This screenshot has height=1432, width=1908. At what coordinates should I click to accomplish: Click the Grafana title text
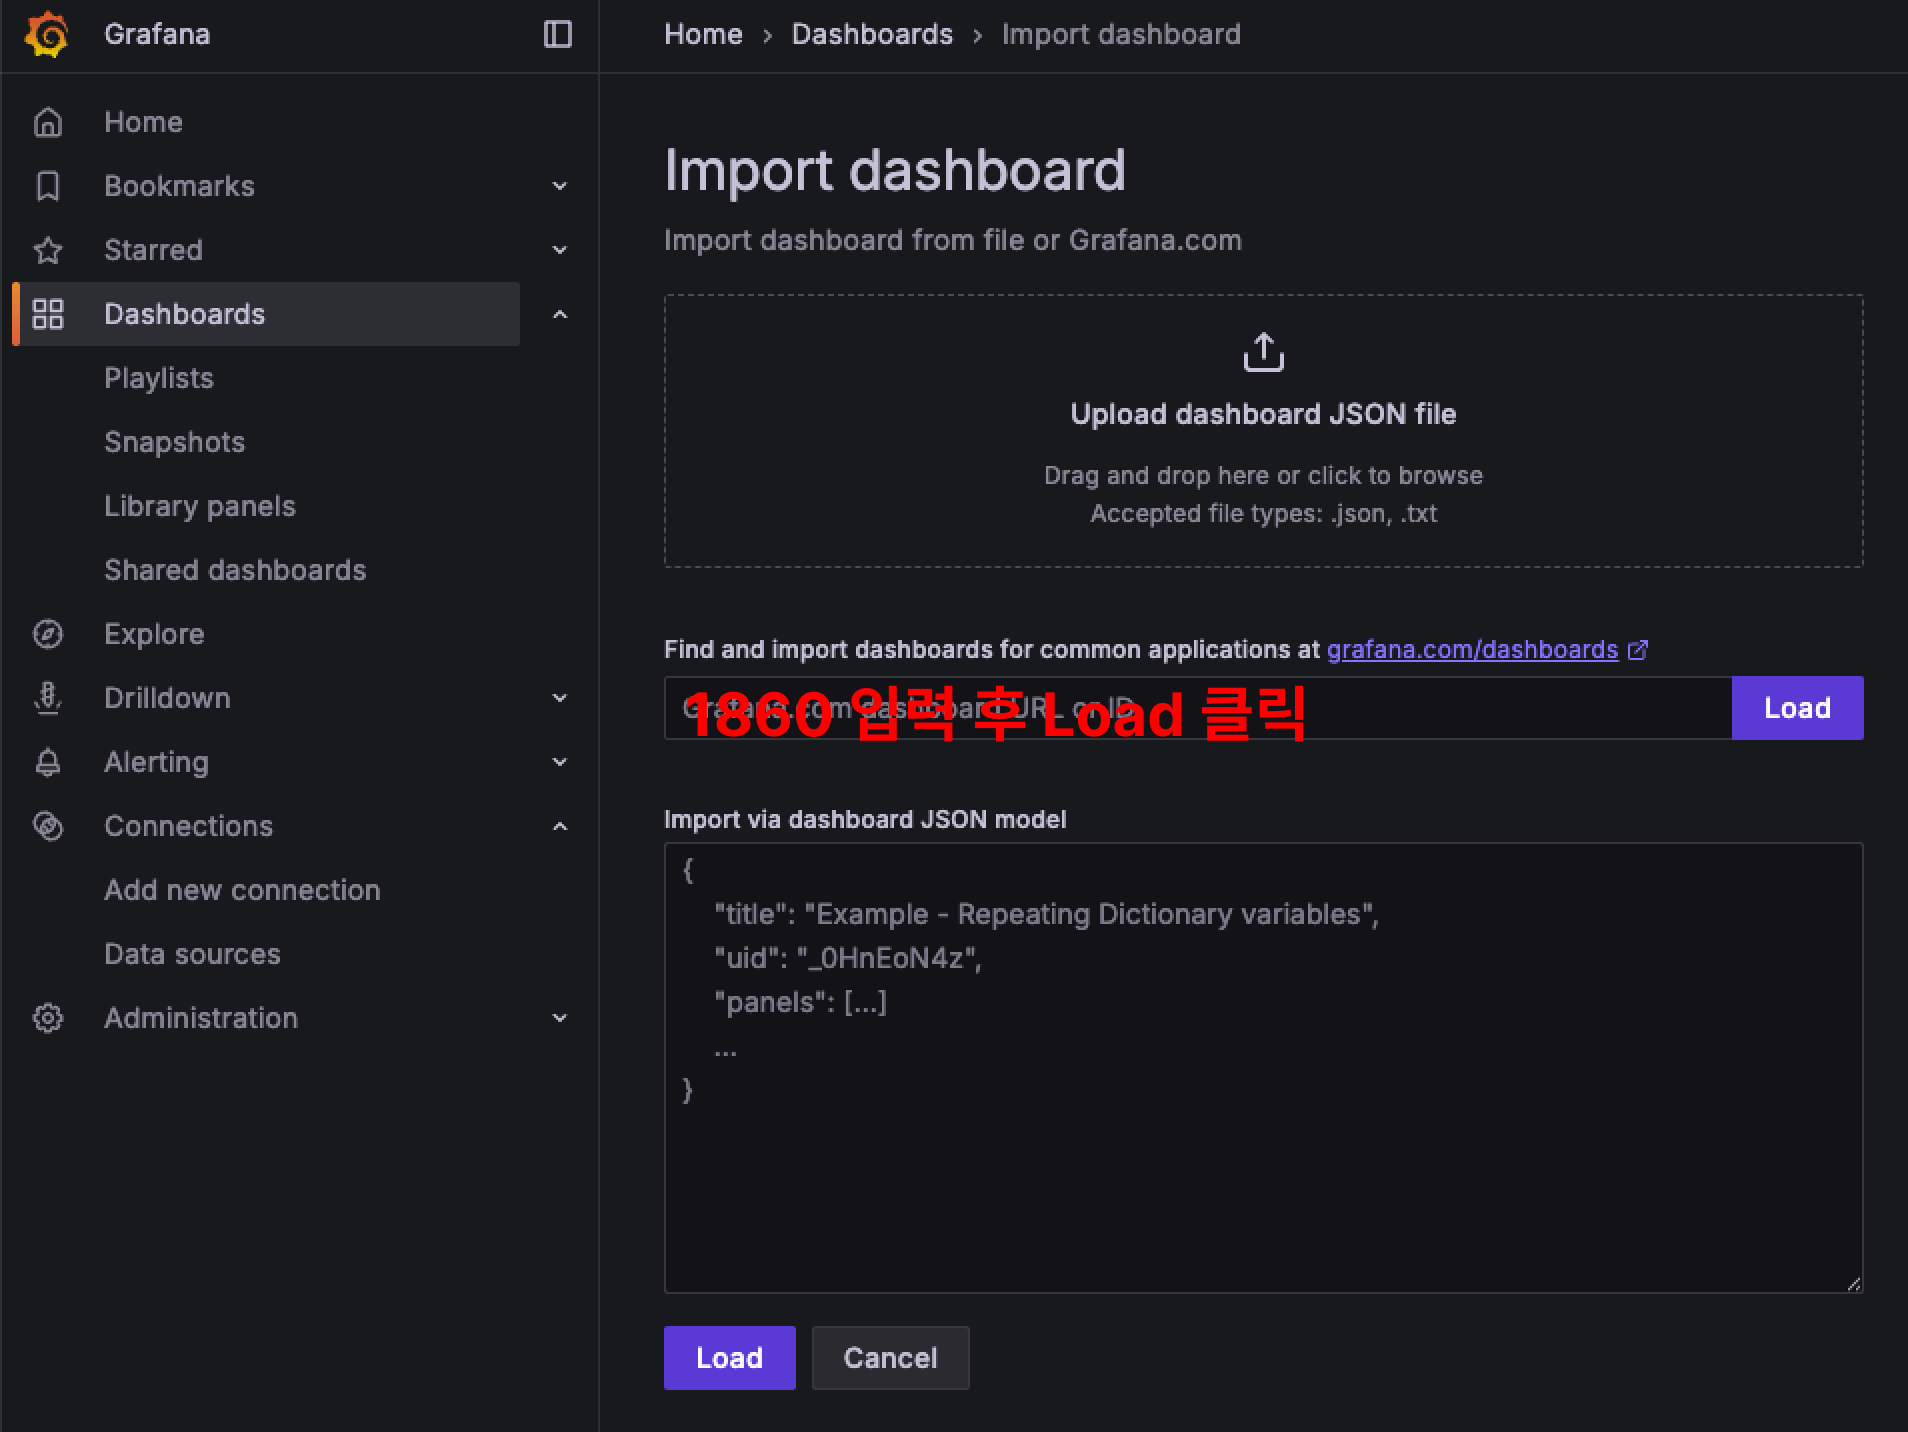click(157, 34)
